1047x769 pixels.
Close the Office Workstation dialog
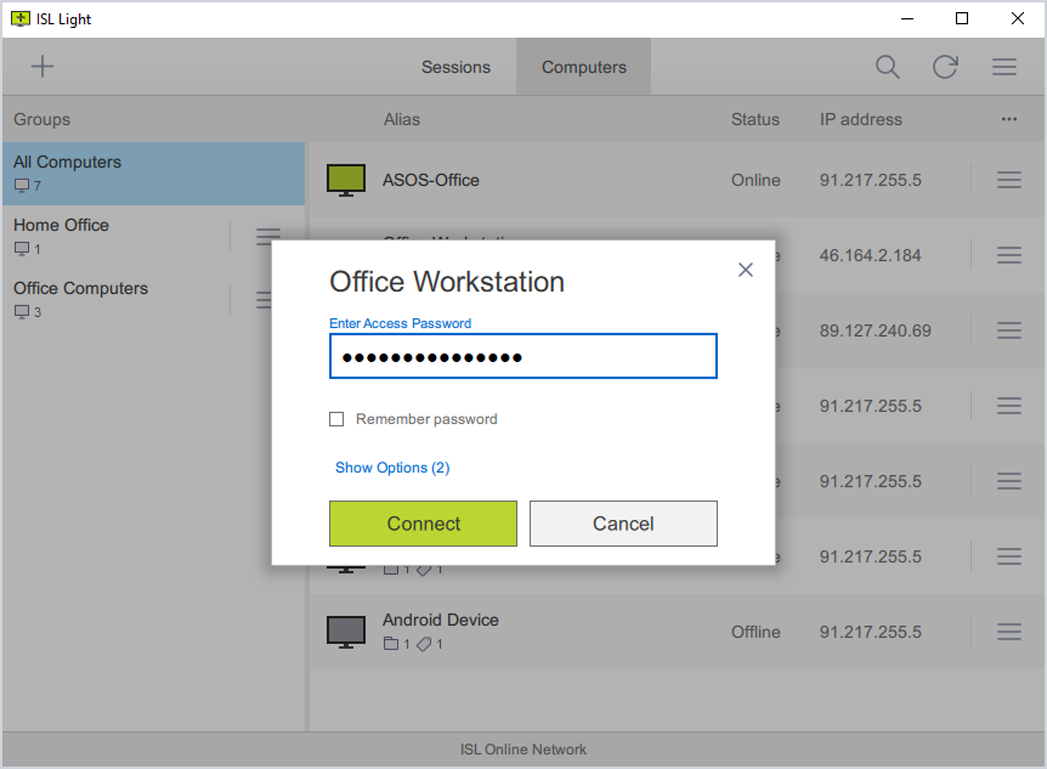(745, 270)
